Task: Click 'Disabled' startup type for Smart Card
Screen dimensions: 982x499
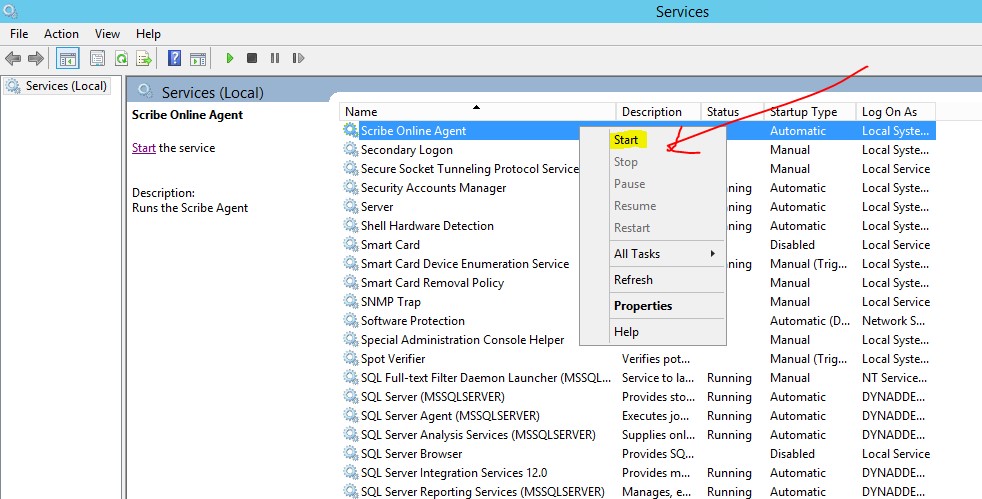Action: click(x=792, y=245)
